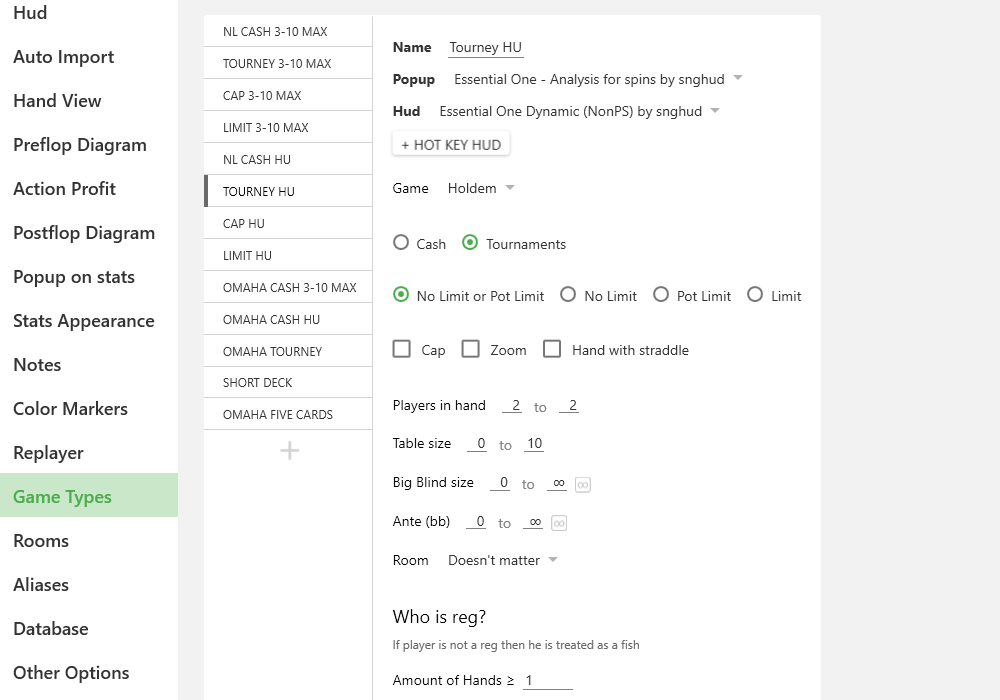Screen dimensions: 1000x700
Task: Click the + HOT KEY HUD button
Action: [451, 145]
